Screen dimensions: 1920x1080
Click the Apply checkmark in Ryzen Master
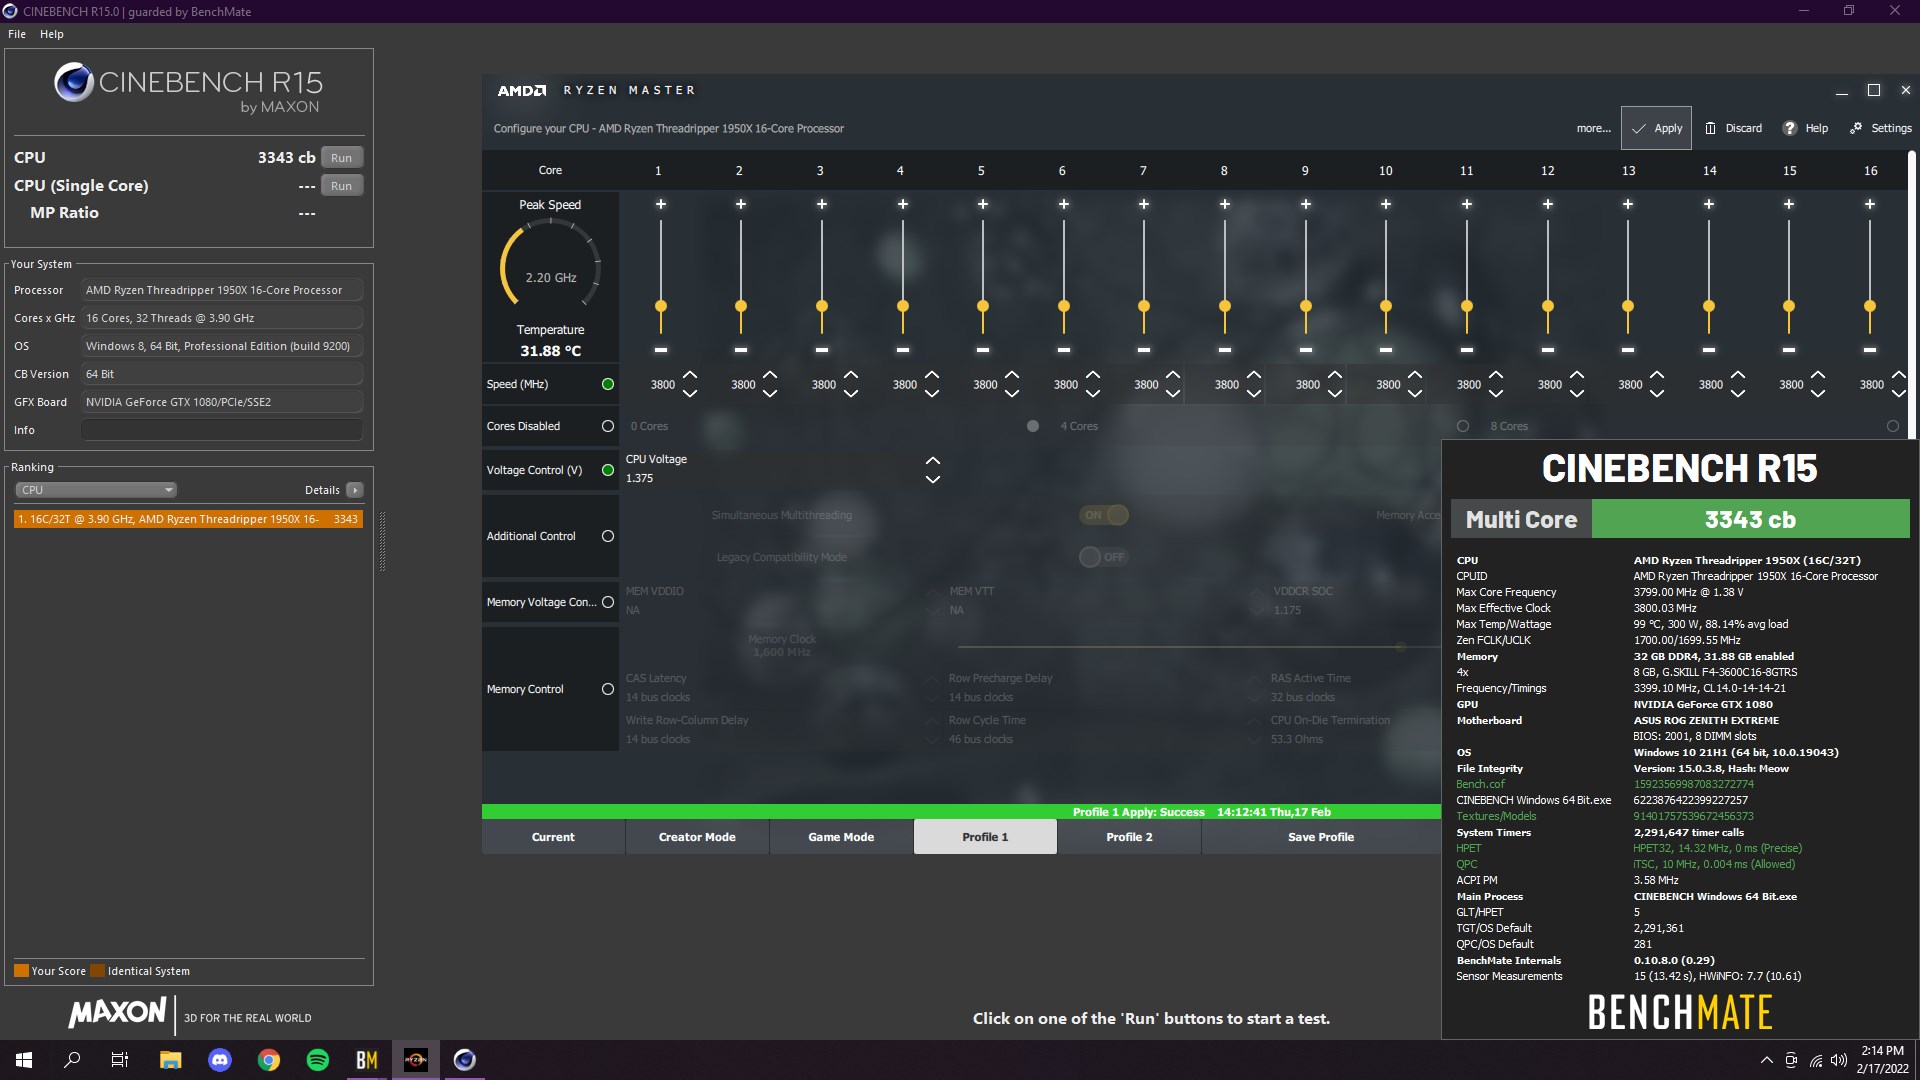point(1656,128)
